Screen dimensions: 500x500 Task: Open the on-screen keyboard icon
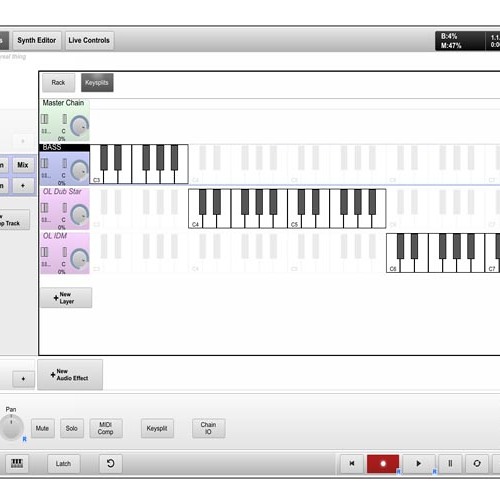[x=17, y=463]
